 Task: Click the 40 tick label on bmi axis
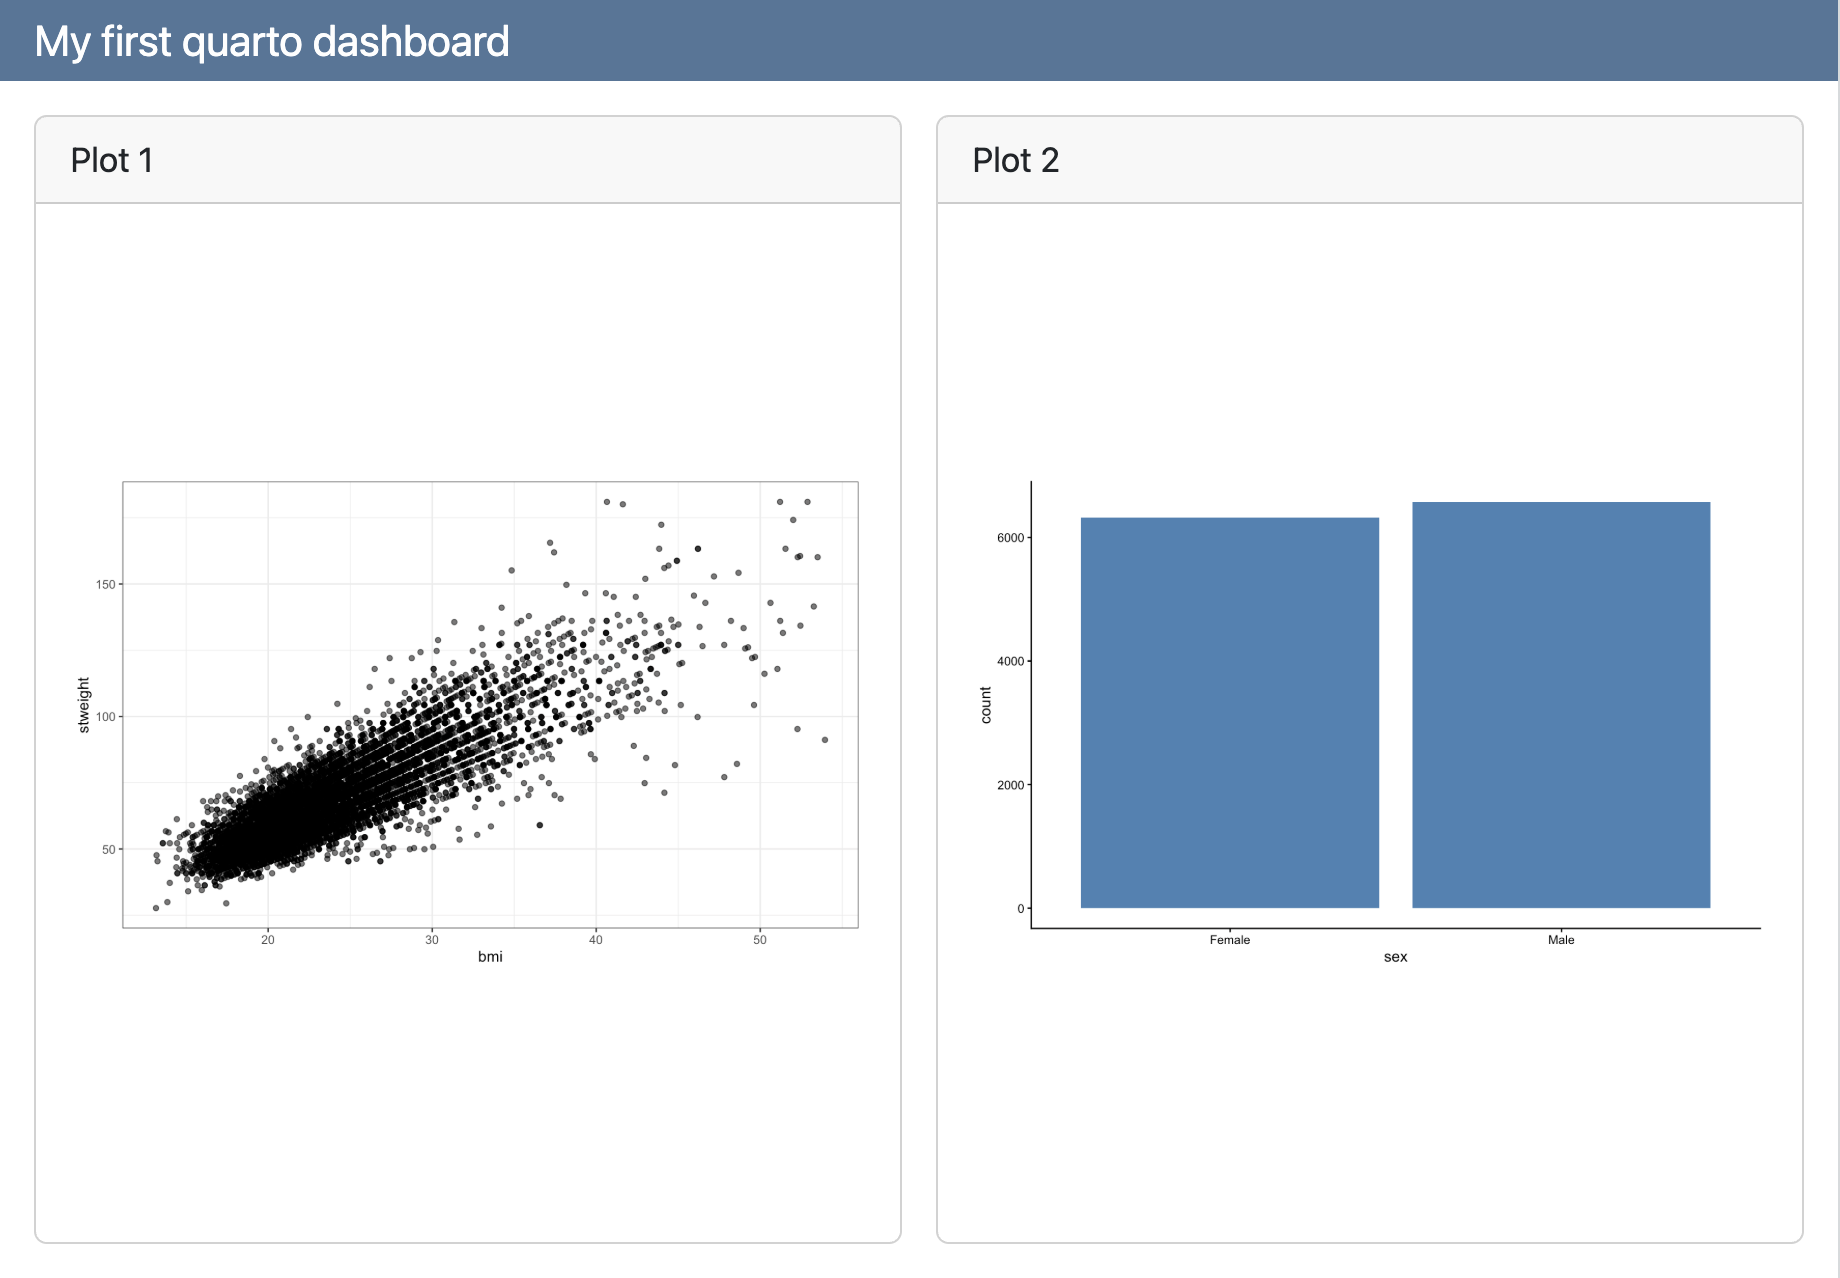pos(596,940)
